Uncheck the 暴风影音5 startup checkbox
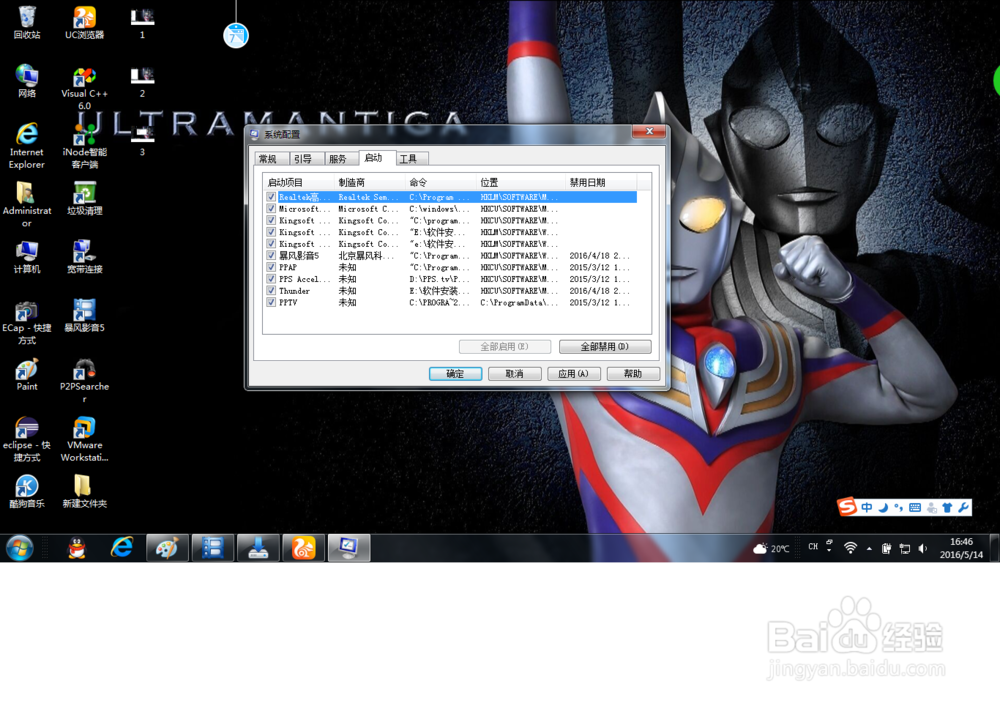The image size is (1000, 703). tap(271, 256)
